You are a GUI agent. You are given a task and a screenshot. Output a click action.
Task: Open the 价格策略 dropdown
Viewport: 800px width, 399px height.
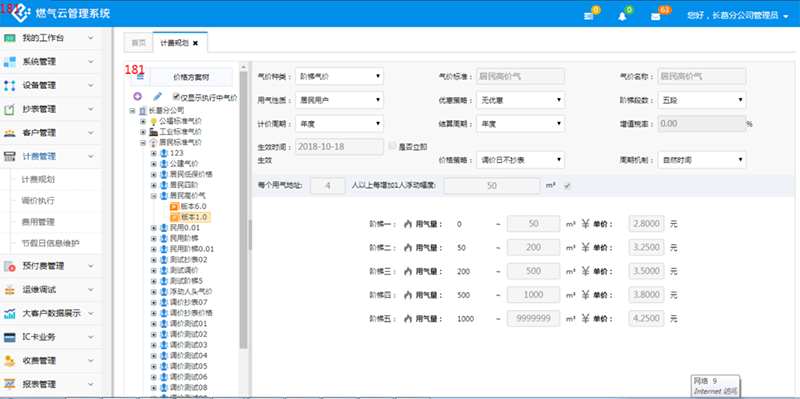pos(520,160)
